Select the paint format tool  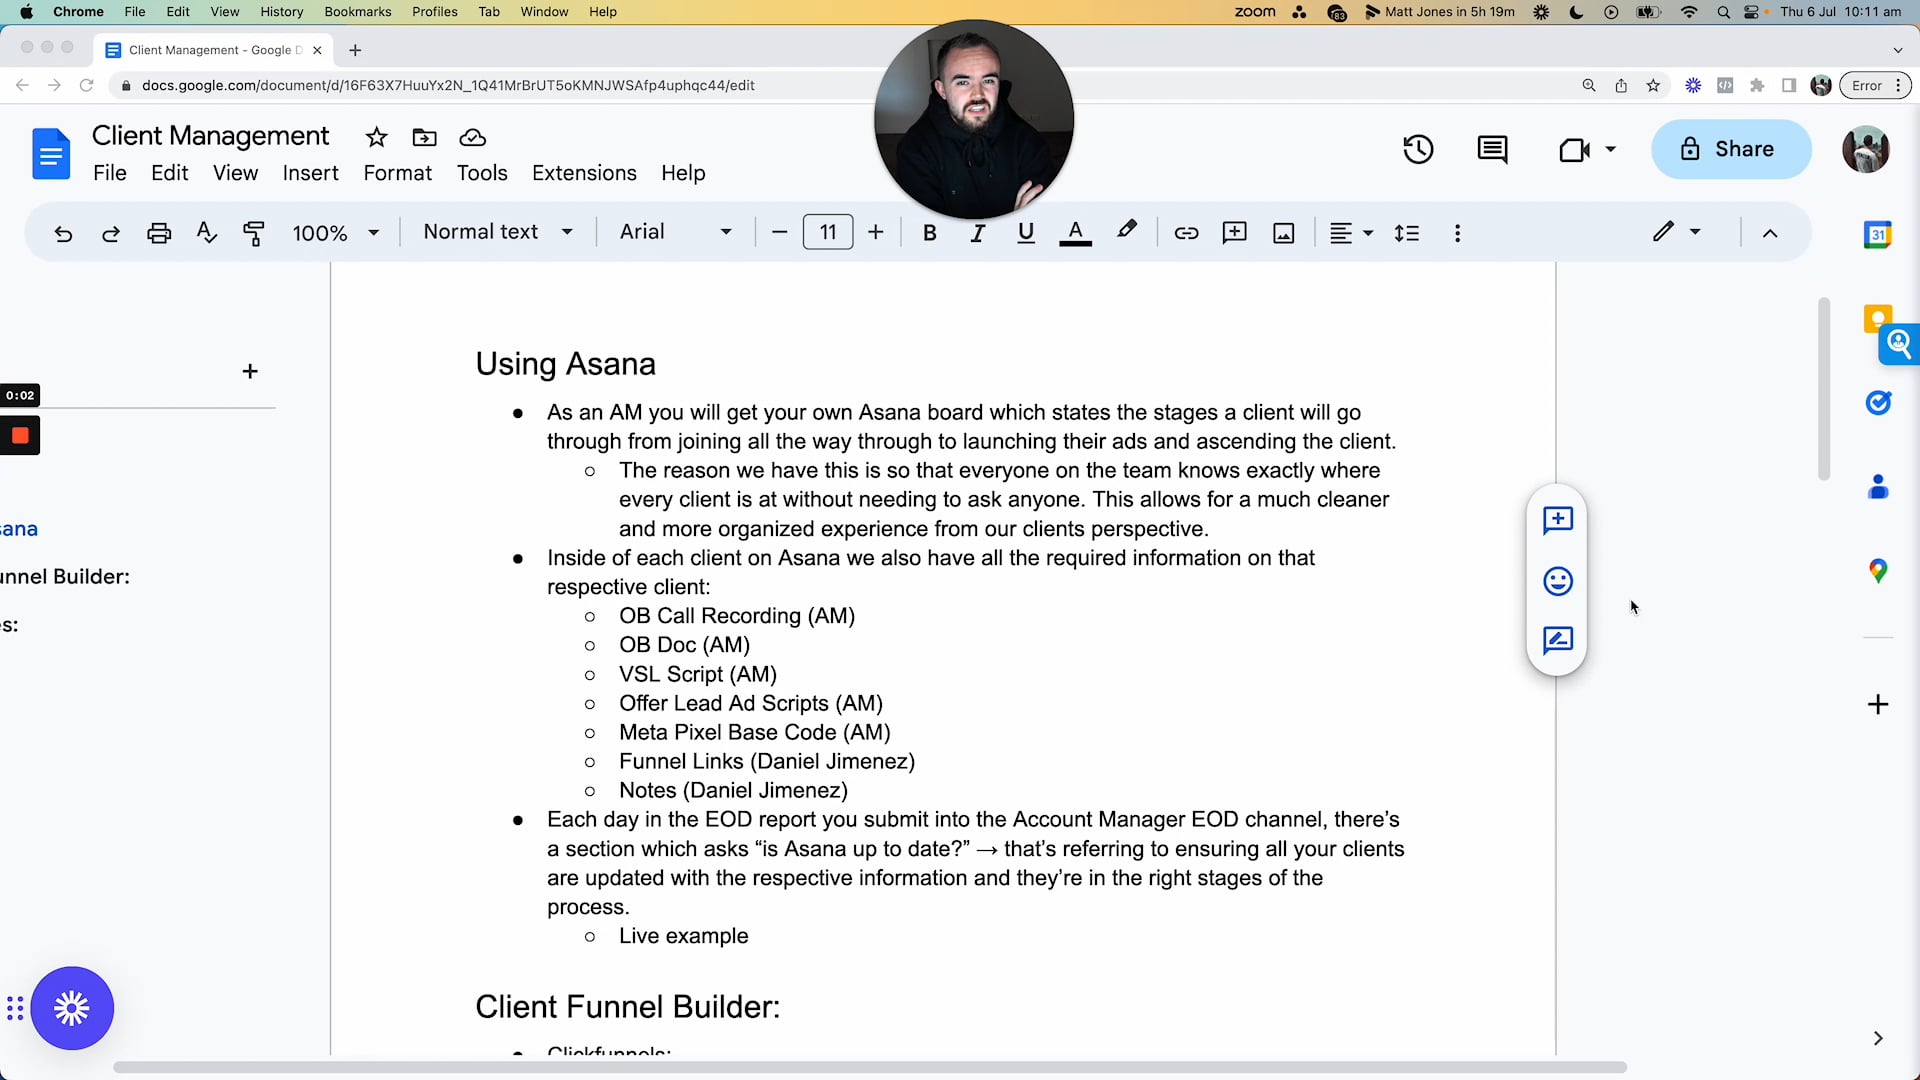pyautogui.click(x=254, y=233)
